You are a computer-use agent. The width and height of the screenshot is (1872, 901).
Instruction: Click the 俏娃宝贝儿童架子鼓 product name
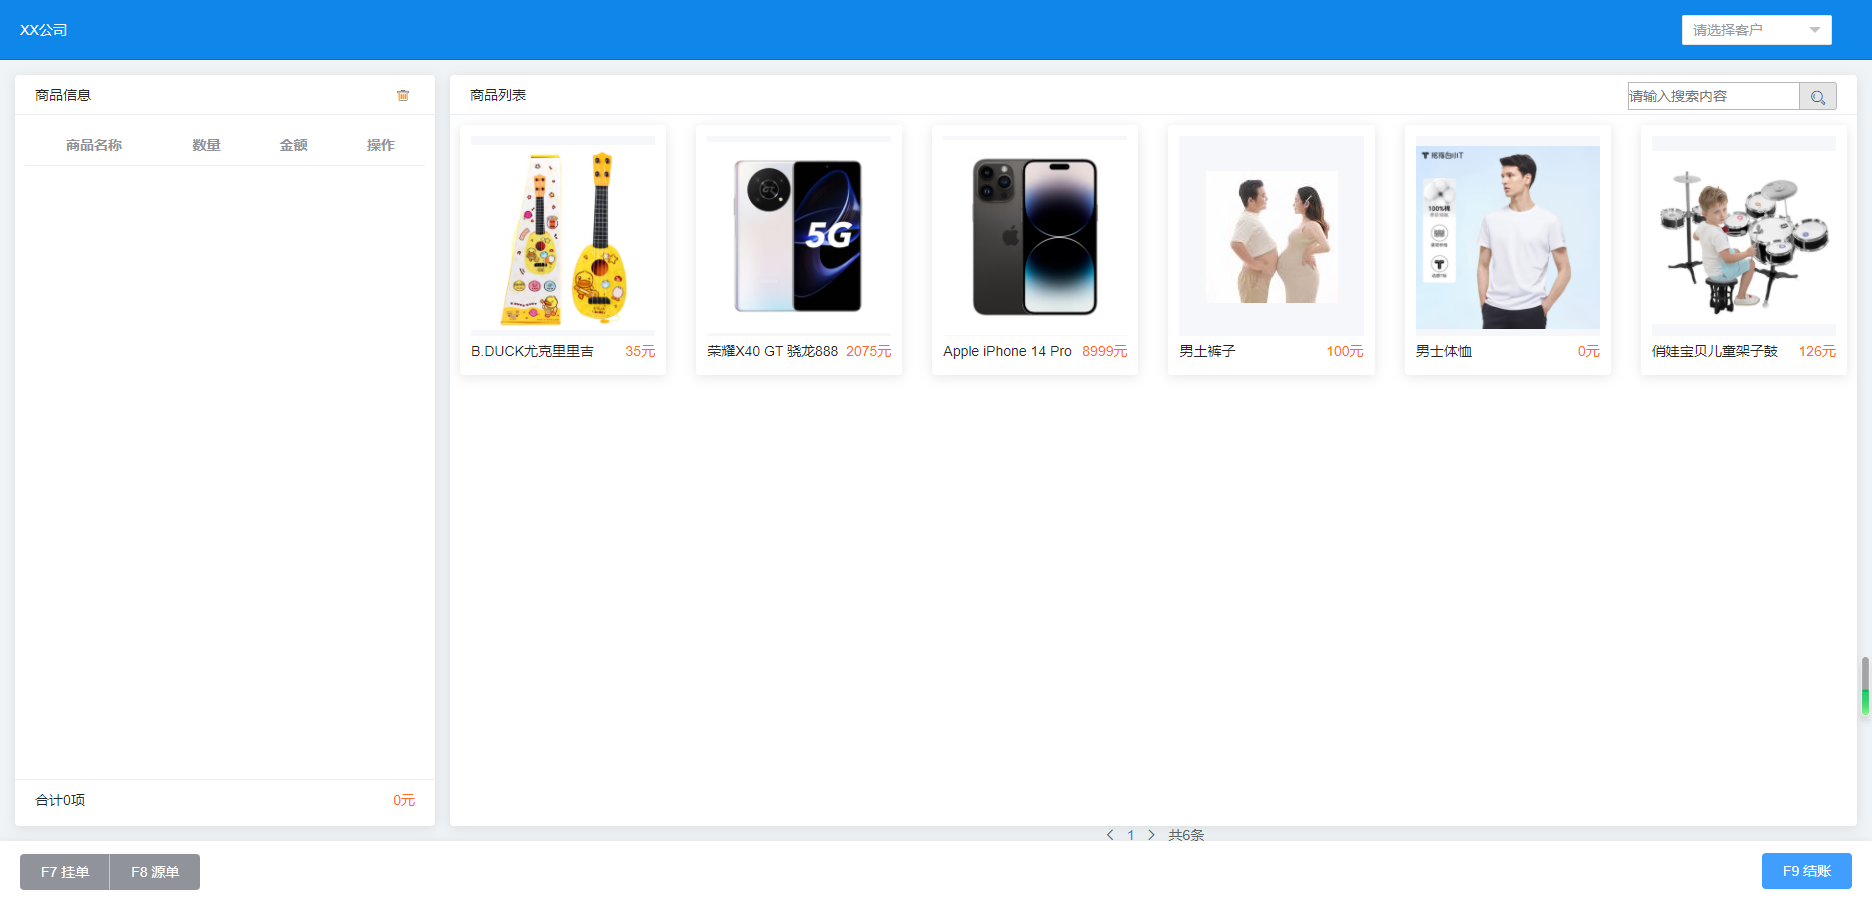(1715, 351)
